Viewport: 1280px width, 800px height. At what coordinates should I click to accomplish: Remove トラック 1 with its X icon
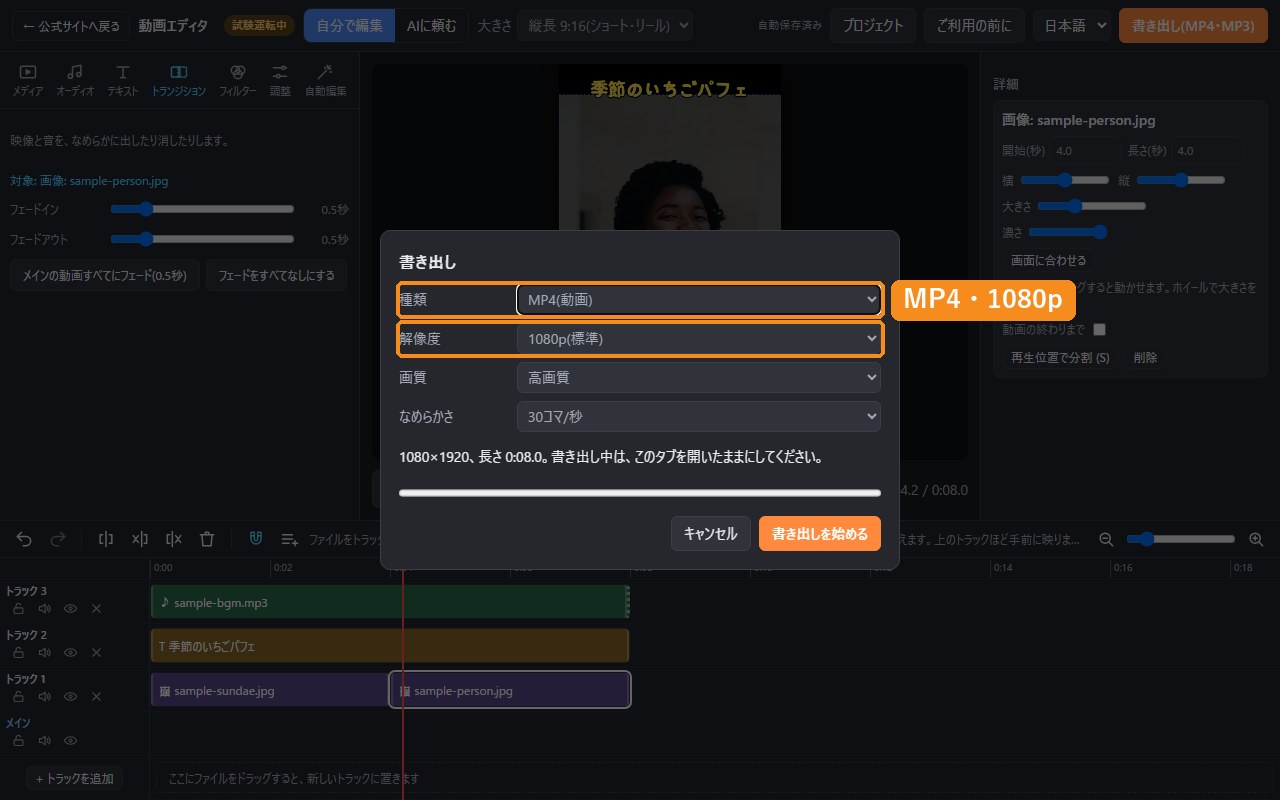click(97, 696)
